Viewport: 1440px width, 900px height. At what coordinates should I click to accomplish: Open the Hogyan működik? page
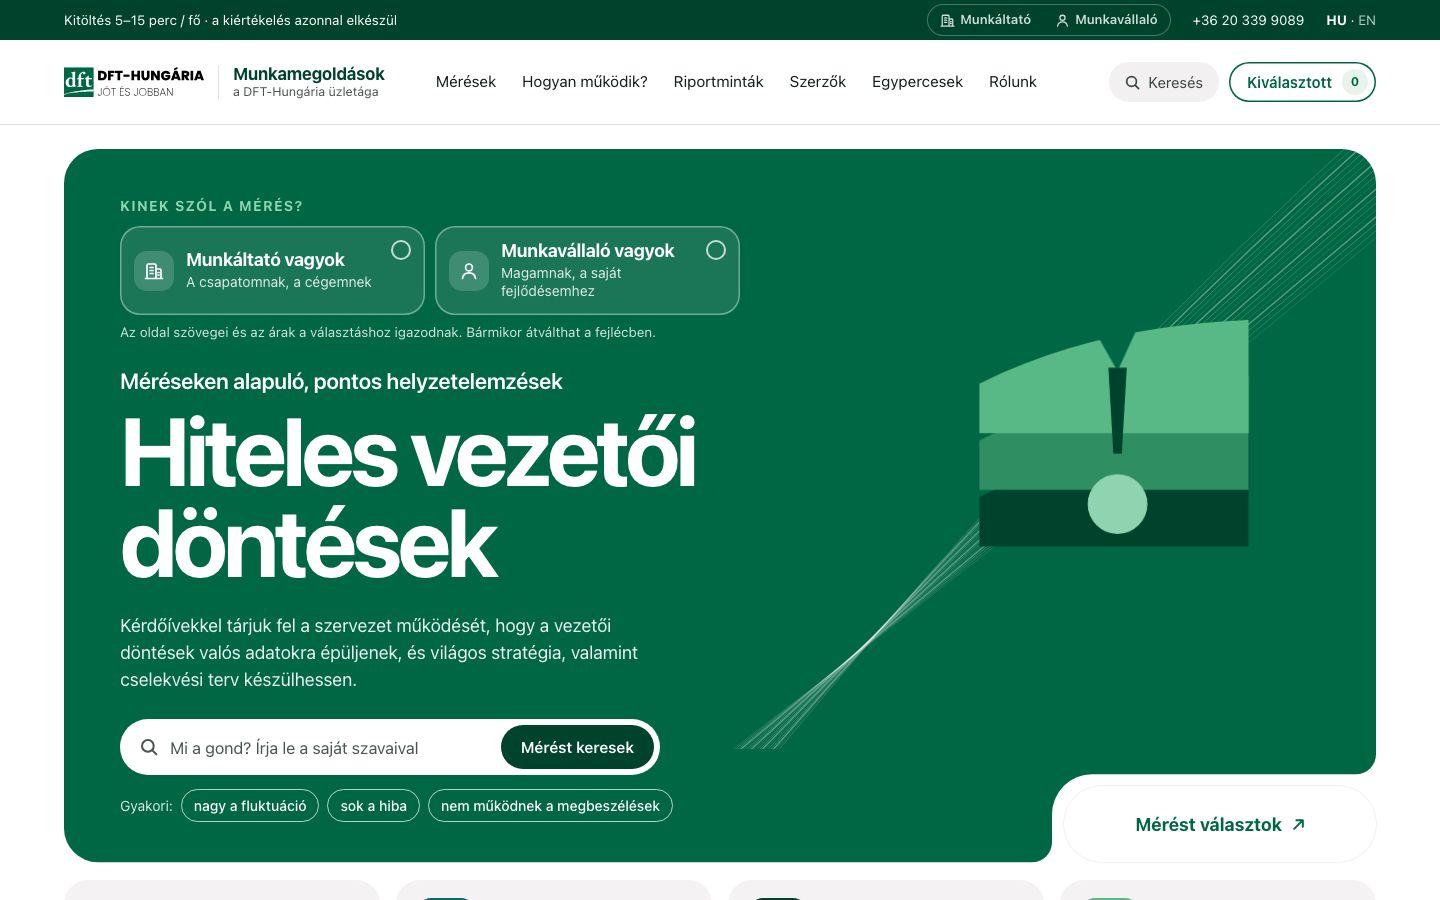click(585, 82)
